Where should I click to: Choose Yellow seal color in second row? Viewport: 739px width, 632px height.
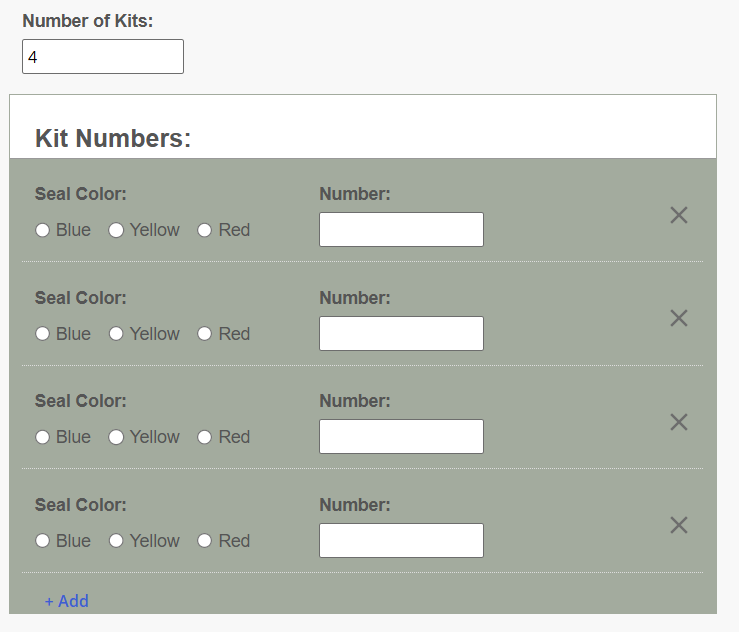point(116,334)
